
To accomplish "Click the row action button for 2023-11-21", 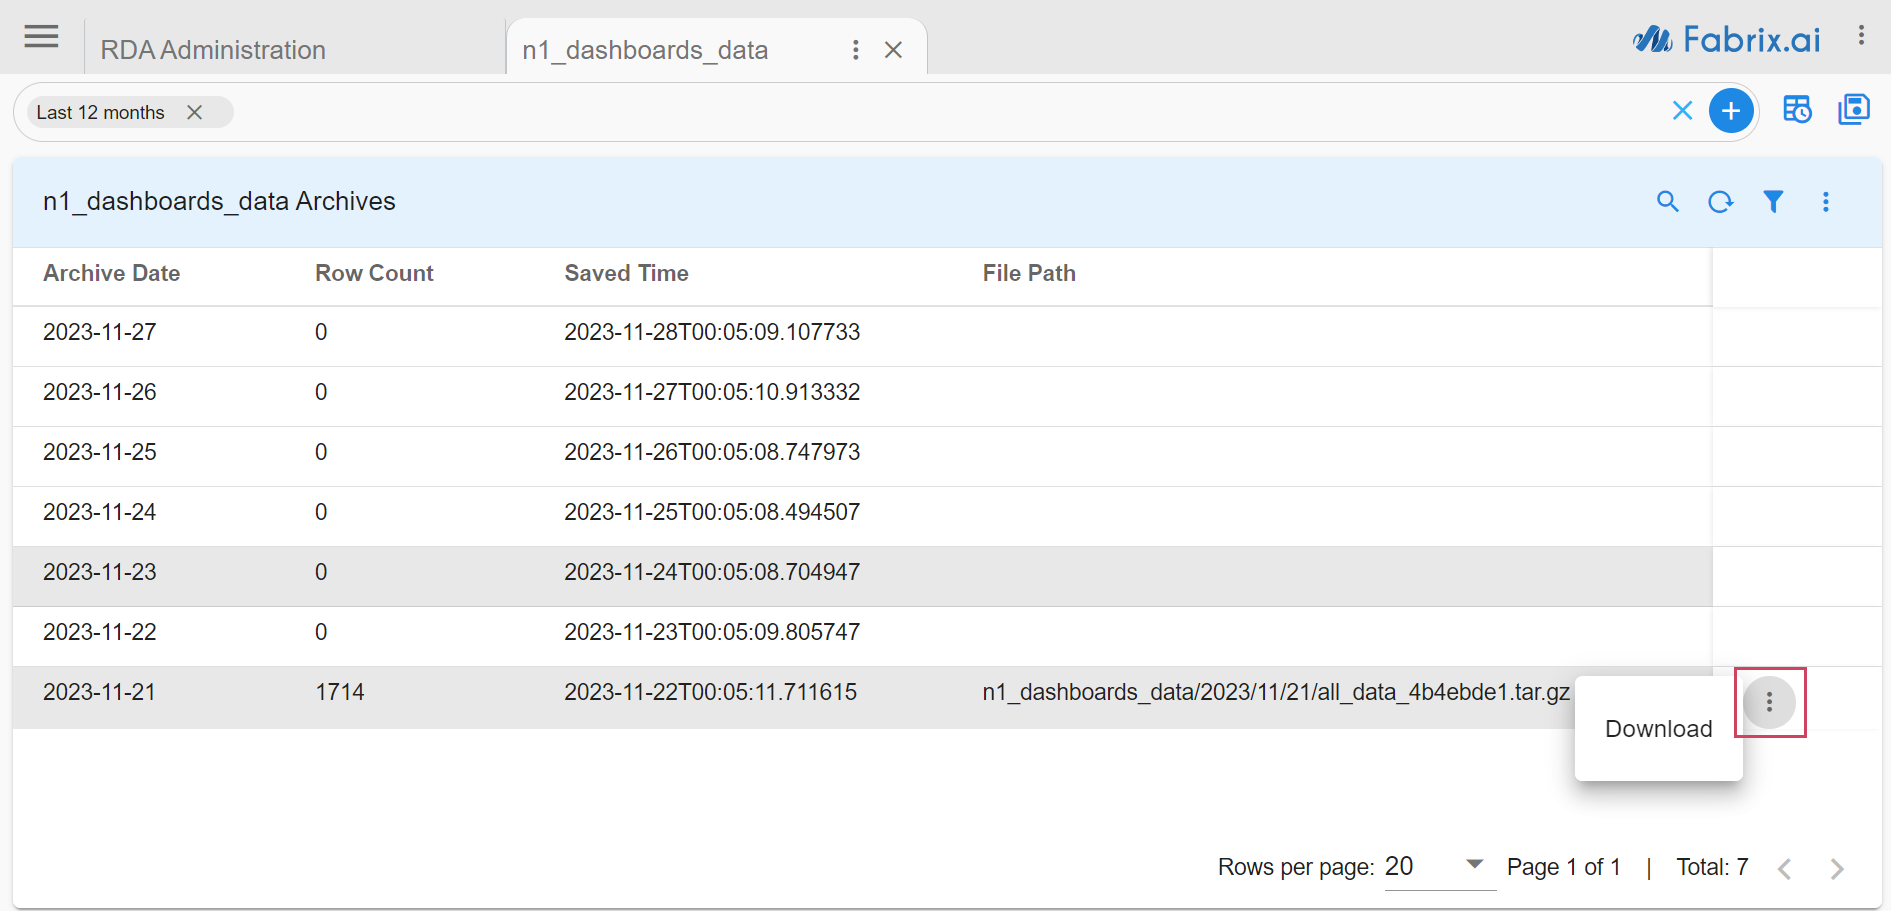I will tap(1768, 702).
